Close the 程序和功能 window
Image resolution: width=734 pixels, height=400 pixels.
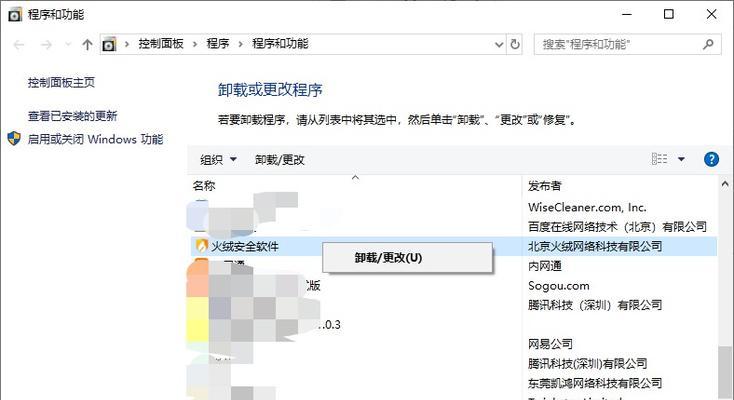711,14
